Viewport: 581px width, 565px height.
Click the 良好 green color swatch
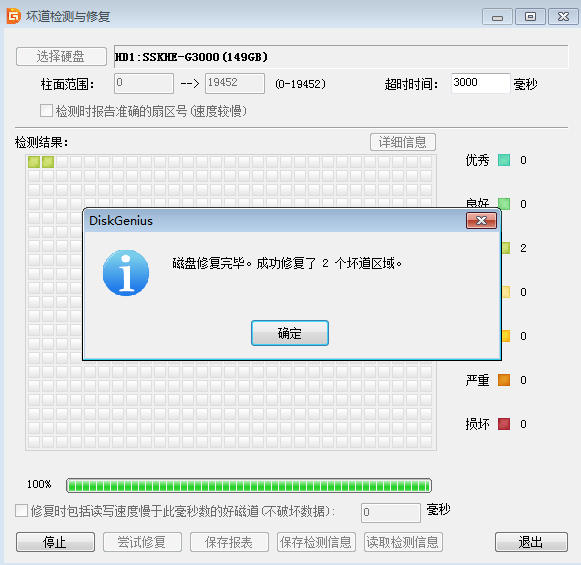[504, 204]
